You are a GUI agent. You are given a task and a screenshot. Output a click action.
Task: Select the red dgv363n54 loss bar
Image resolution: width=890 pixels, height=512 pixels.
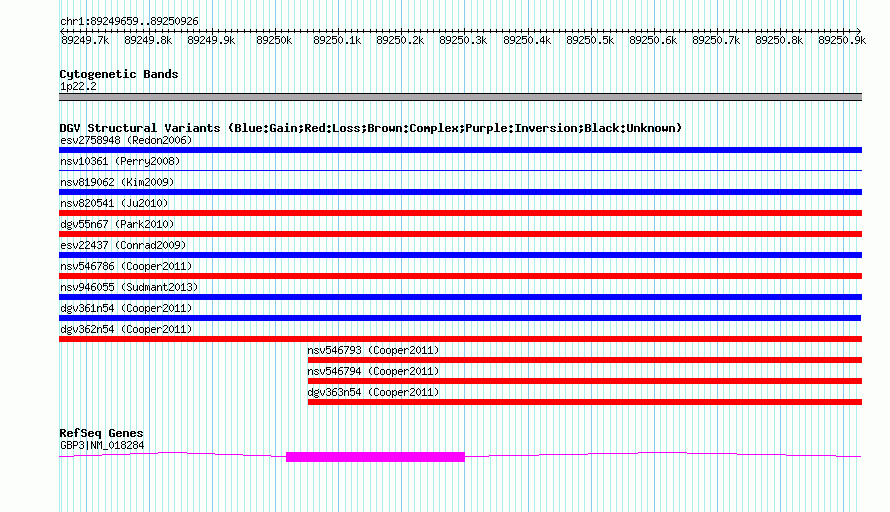[x=585, y=402]
